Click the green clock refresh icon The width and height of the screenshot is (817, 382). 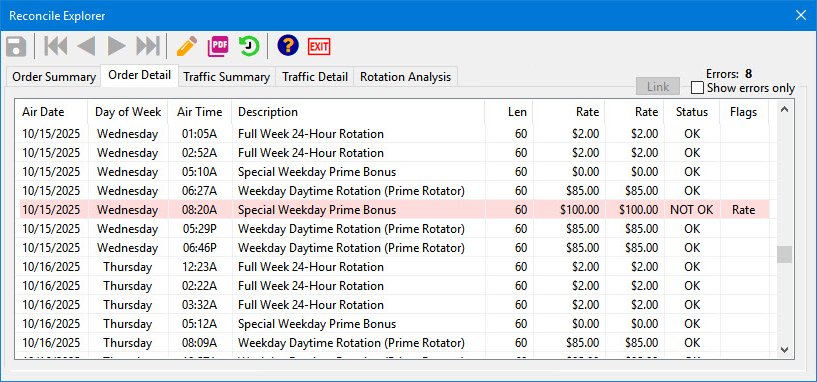(249, 46)
